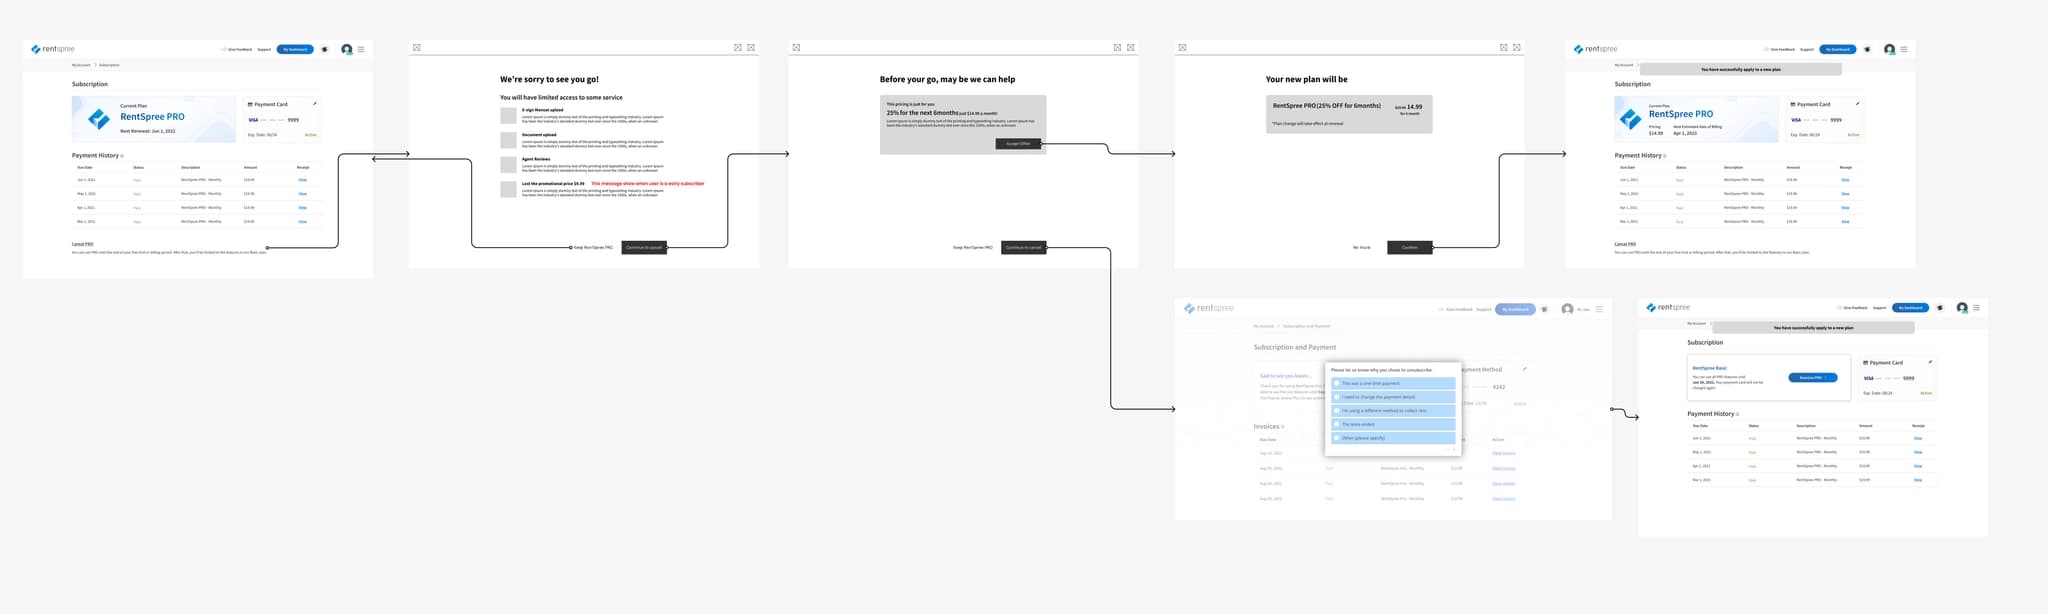This screenshot has height=614, width=2048.
Task: Click the rentspree logo on the Next Renewal subscription page
Action: click(52, 49)
